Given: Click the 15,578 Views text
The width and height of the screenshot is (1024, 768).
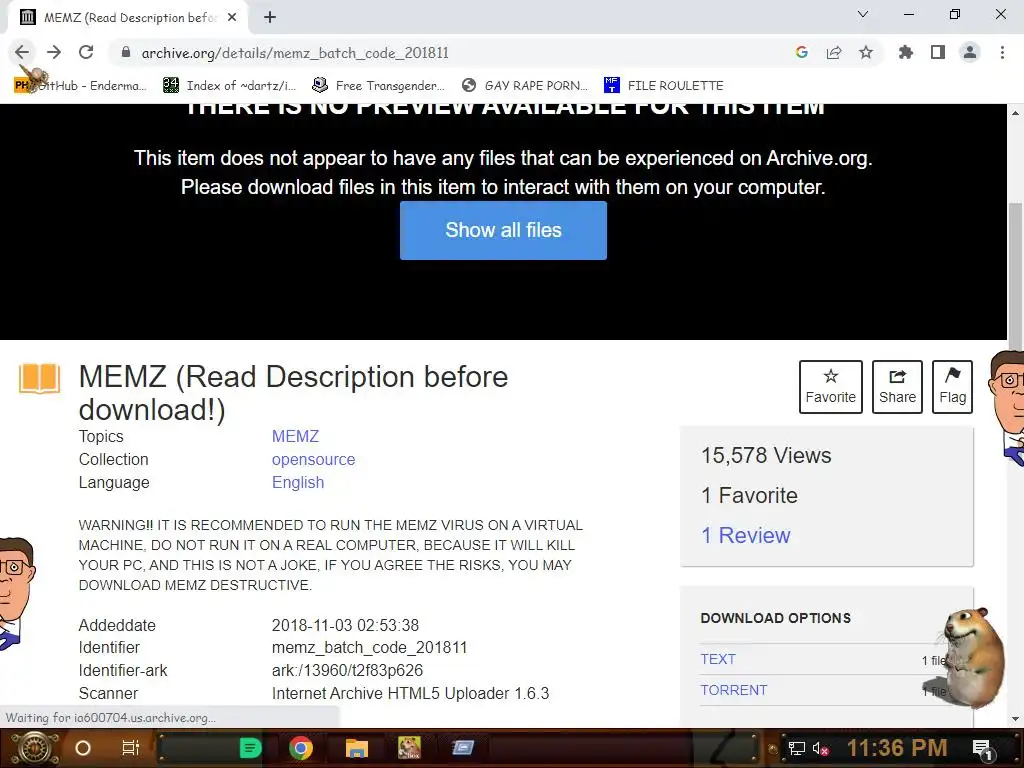Looking at the screenshot, I should point(766,455).
